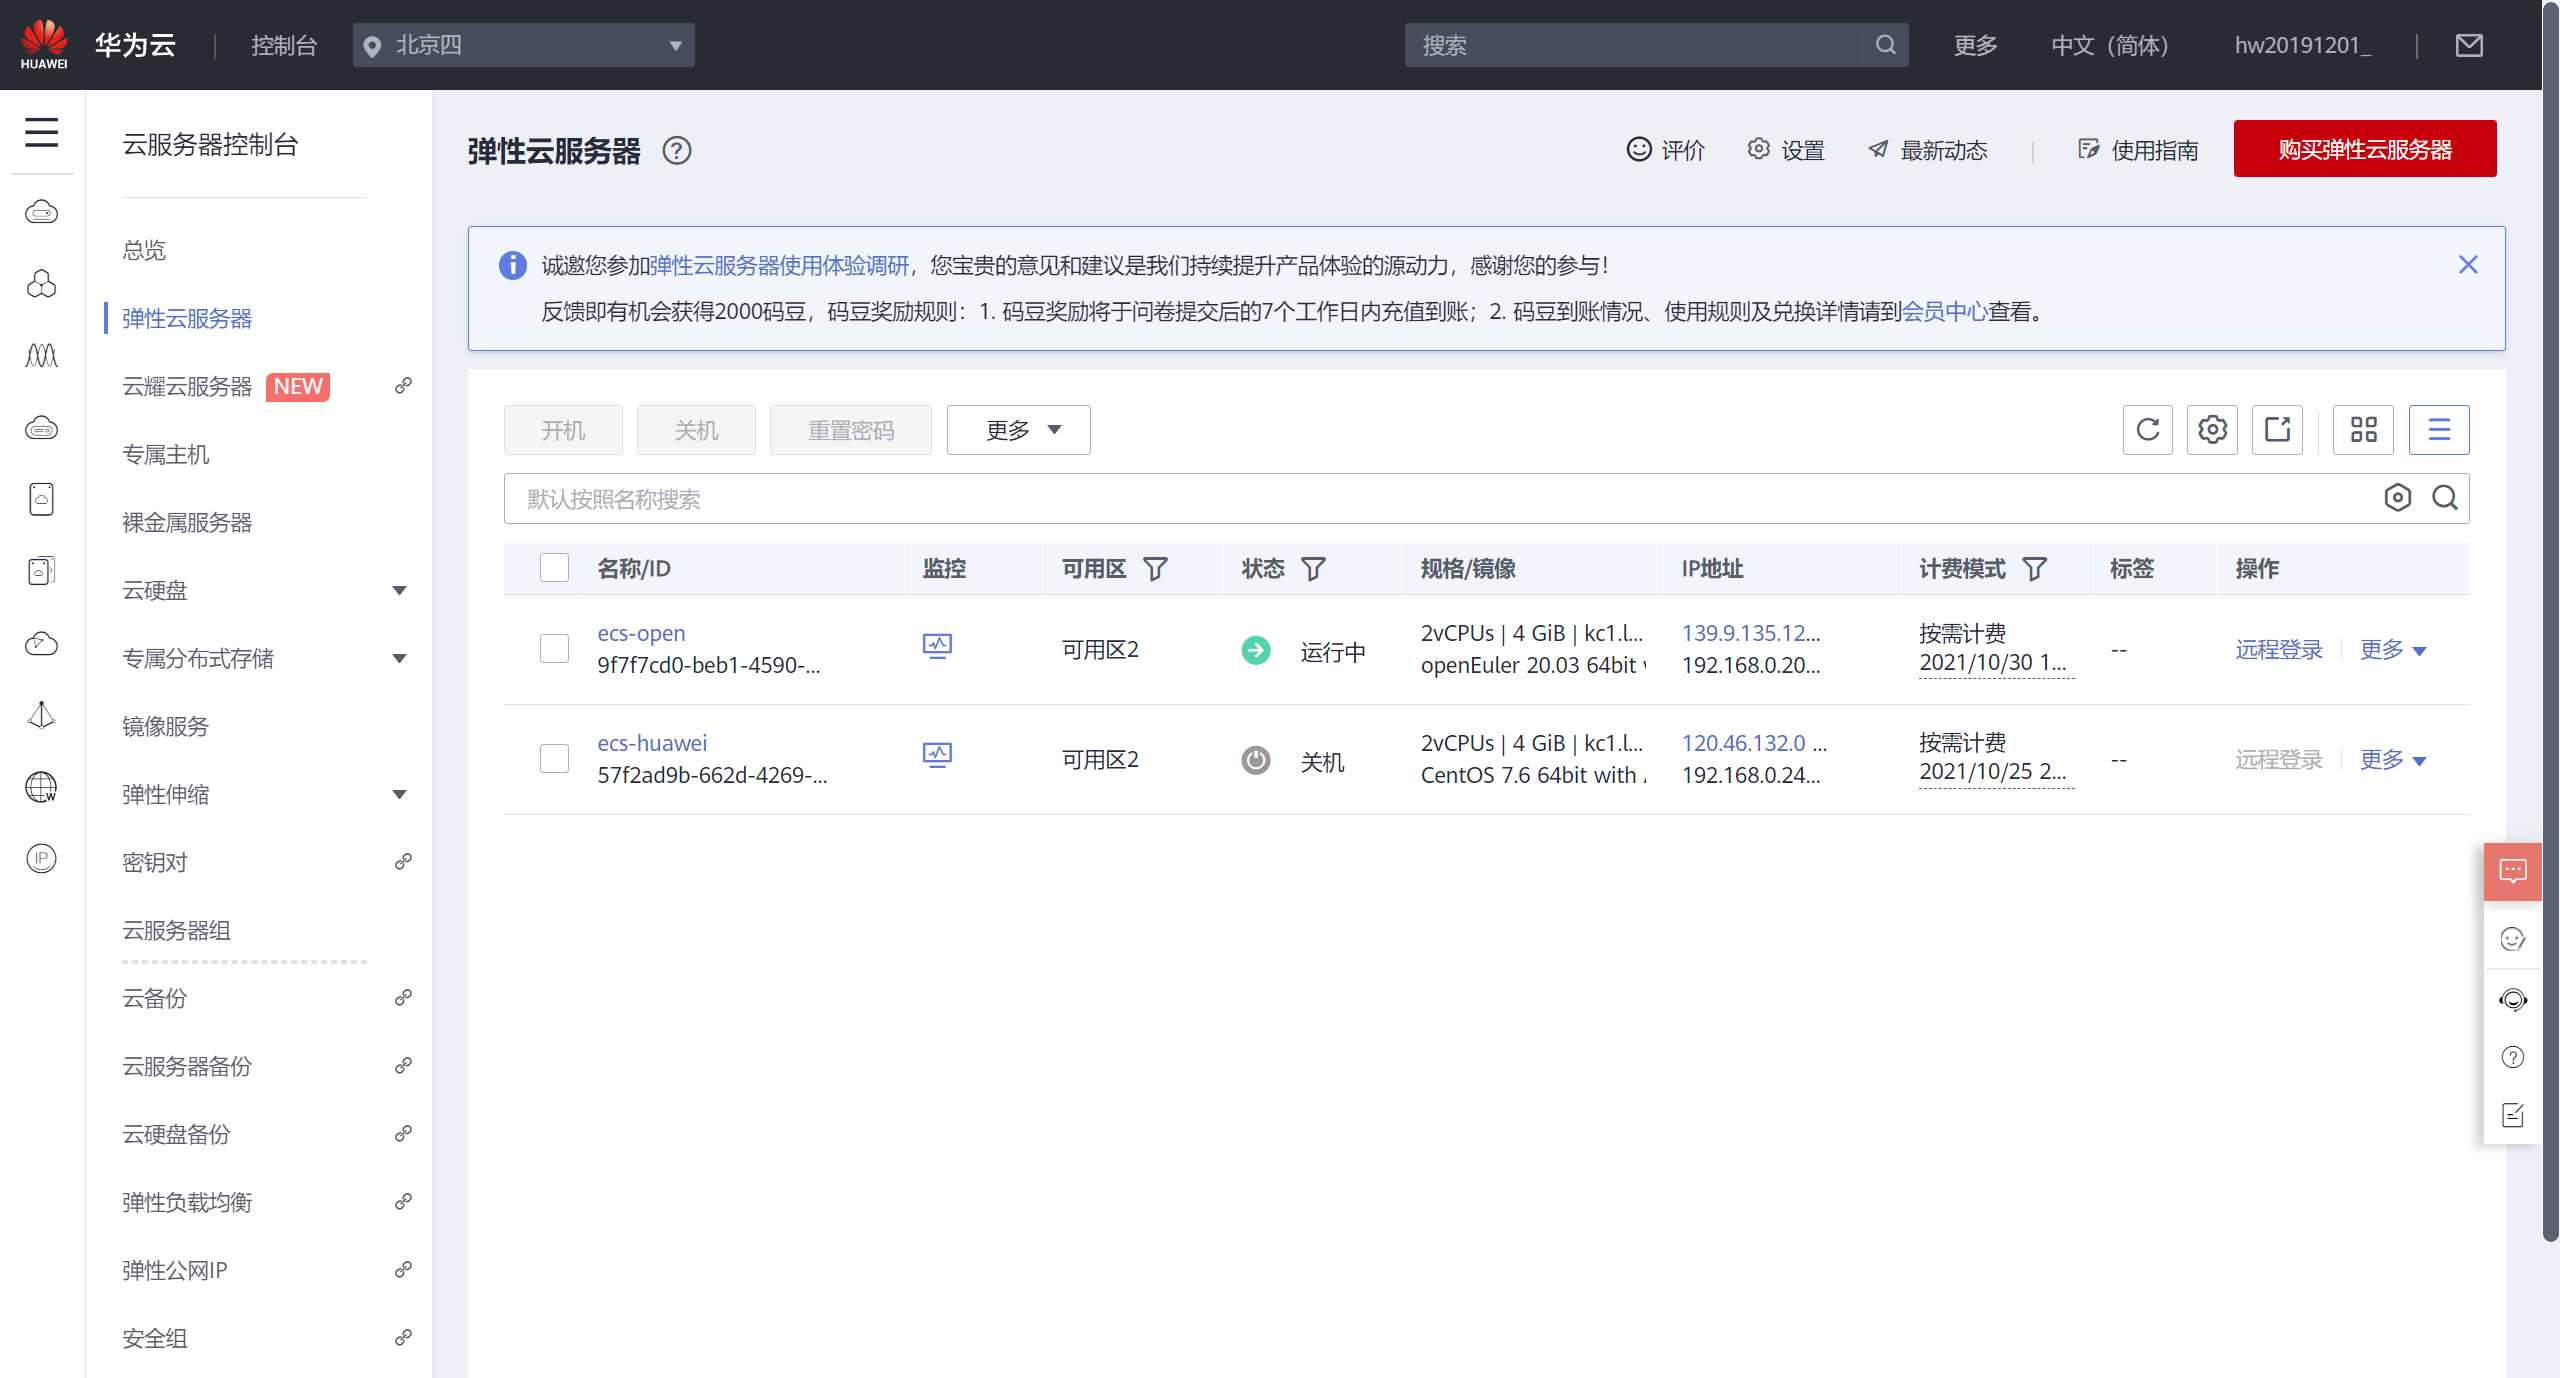Click the page vertical scrollbar
Screen dimensions: 2560x1378
click(x=2551, y=620)
